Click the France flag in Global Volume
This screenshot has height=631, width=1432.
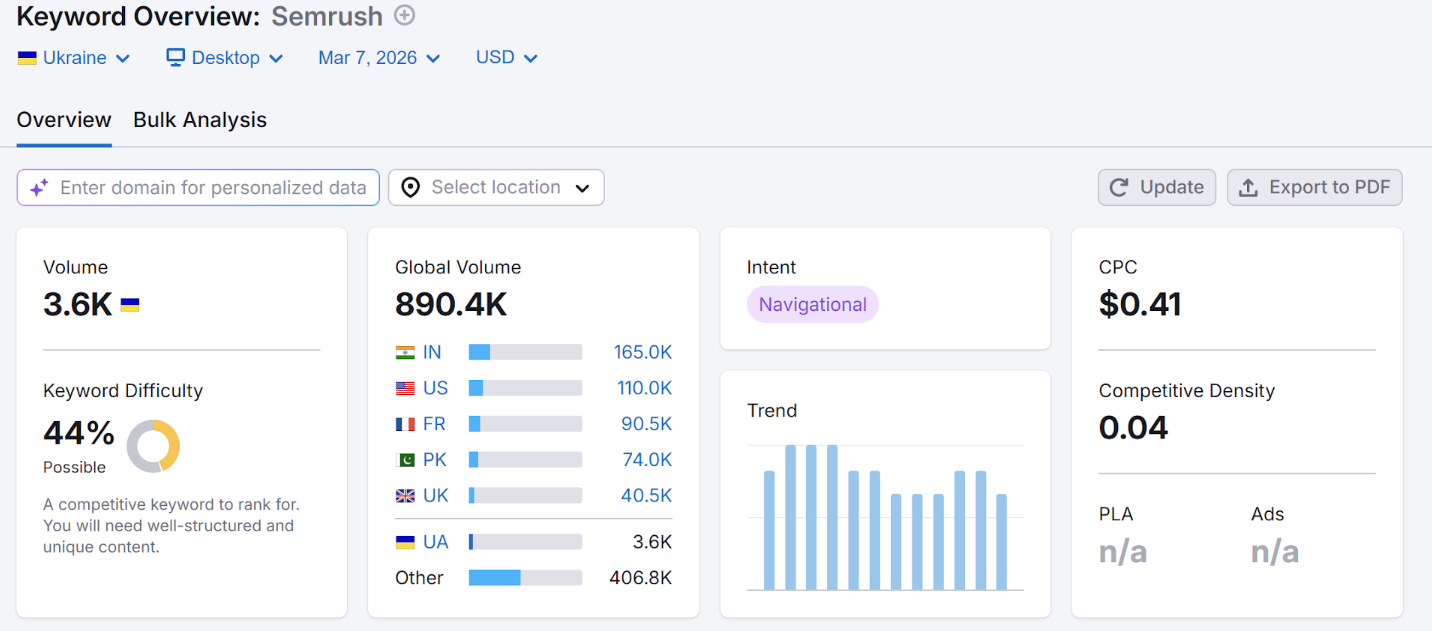[x=405, y=424]
